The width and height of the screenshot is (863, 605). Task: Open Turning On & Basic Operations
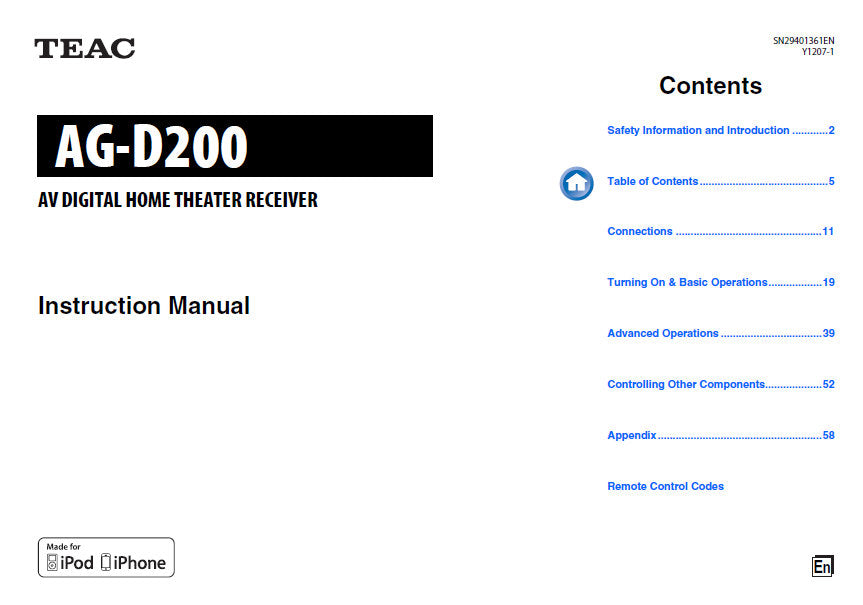(x=720, y=282)
